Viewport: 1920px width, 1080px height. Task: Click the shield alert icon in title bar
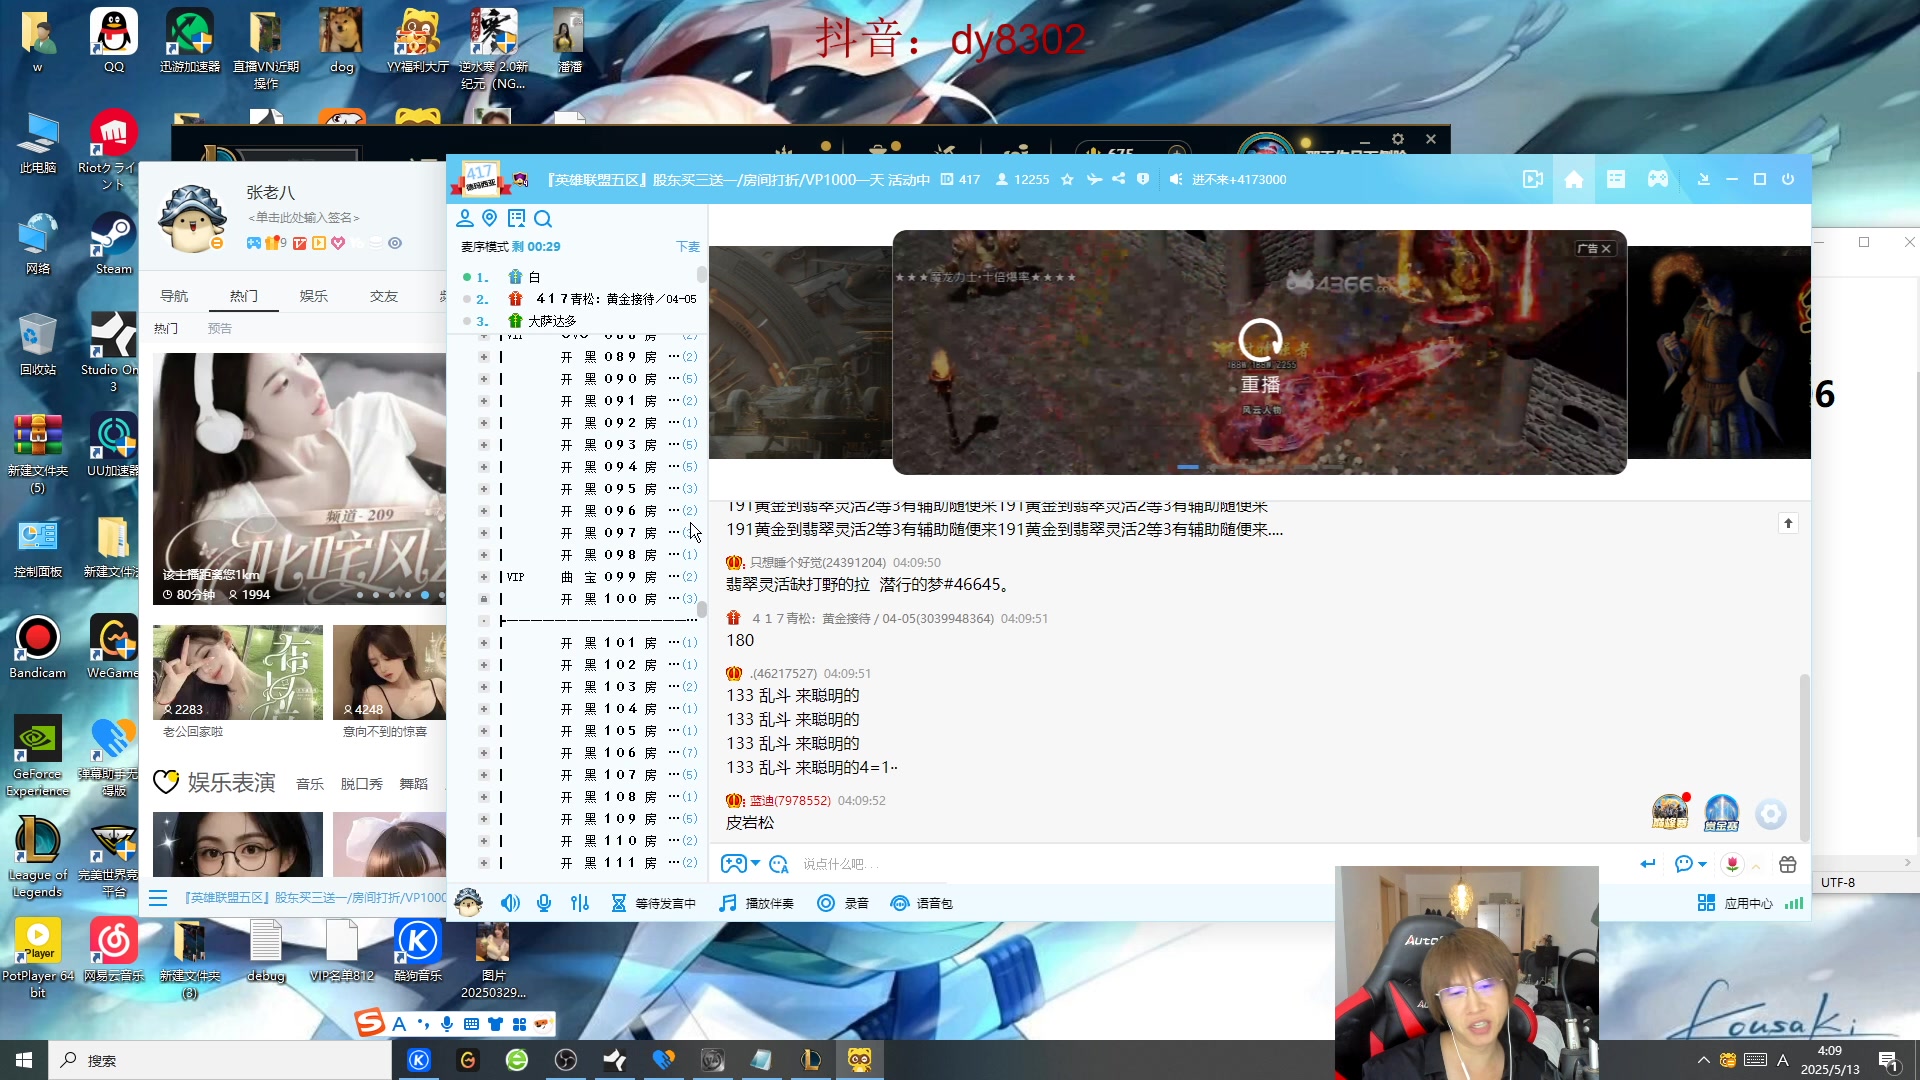click(x=1143, y=179)
